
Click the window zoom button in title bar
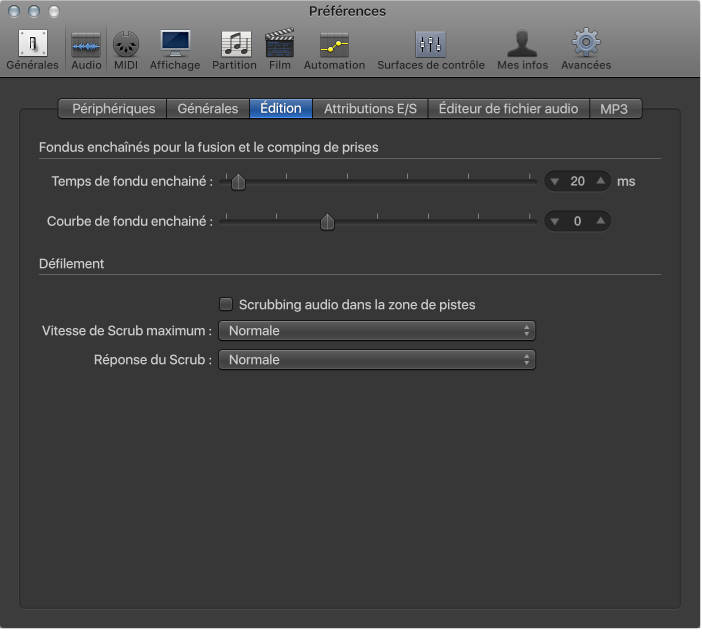pos(54,11)
